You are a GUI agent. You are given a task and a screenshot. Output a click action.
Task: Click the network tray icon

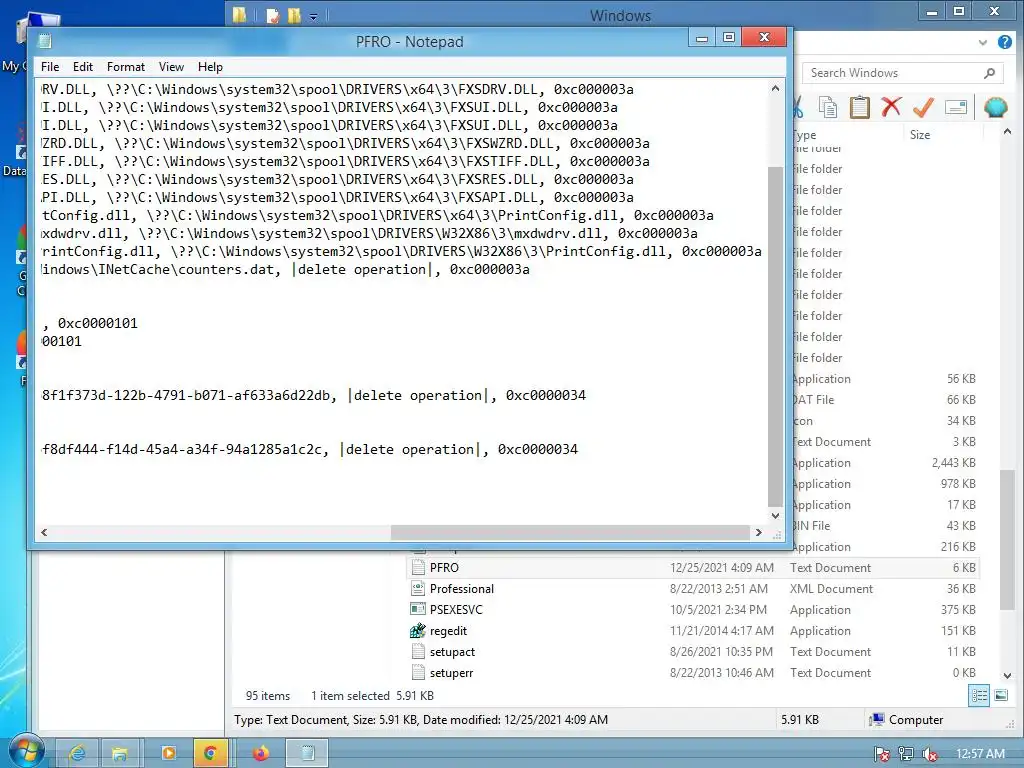[x=906, y=754]
